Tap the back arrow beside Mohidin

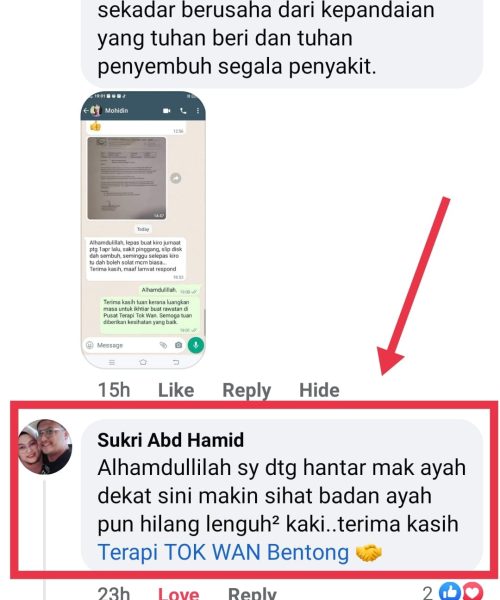86,111
